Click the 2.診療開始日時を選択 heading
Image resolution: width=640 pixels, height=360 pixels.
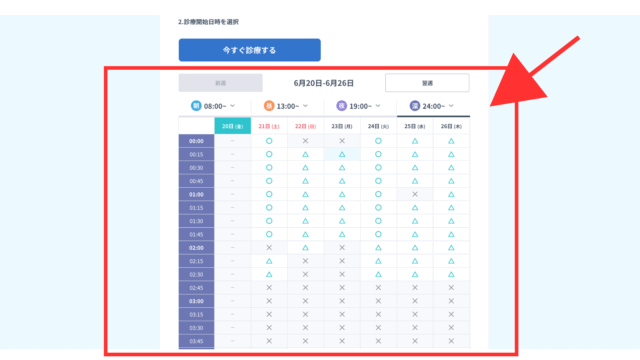[209, 22]
